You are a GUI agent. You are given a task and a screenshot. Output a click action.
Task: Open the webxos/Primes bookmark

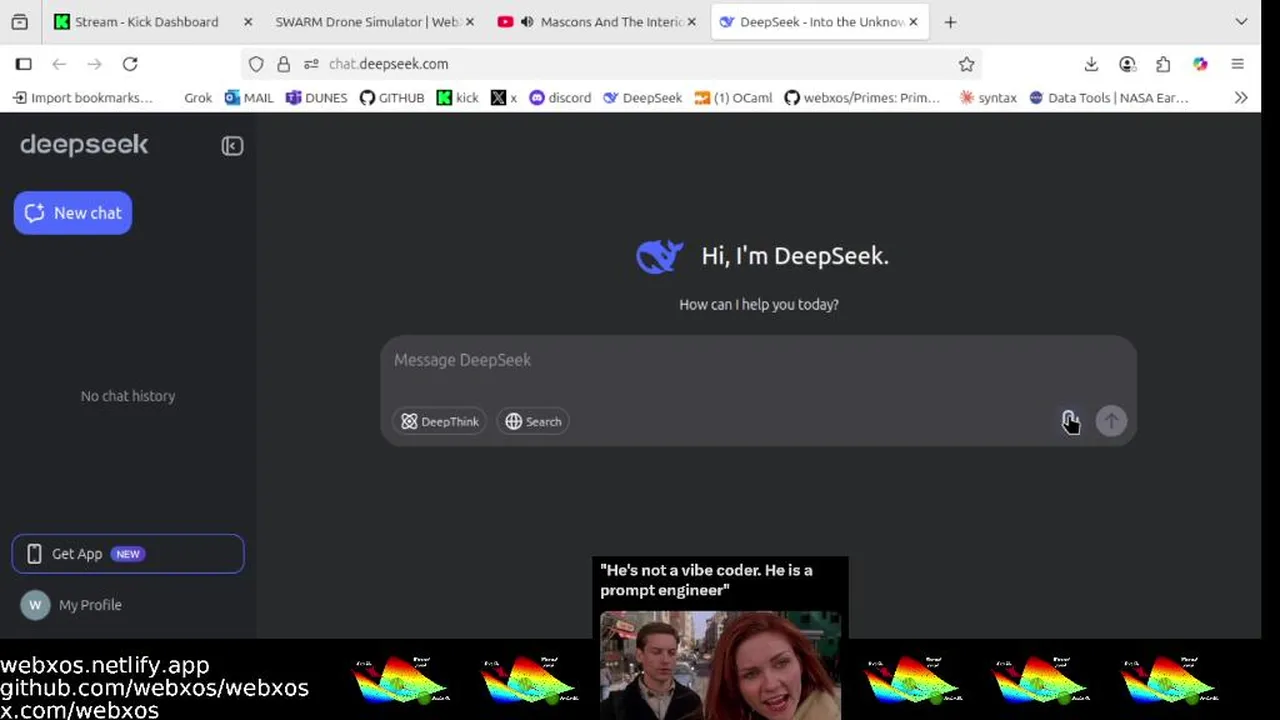[x=862, y=98]
